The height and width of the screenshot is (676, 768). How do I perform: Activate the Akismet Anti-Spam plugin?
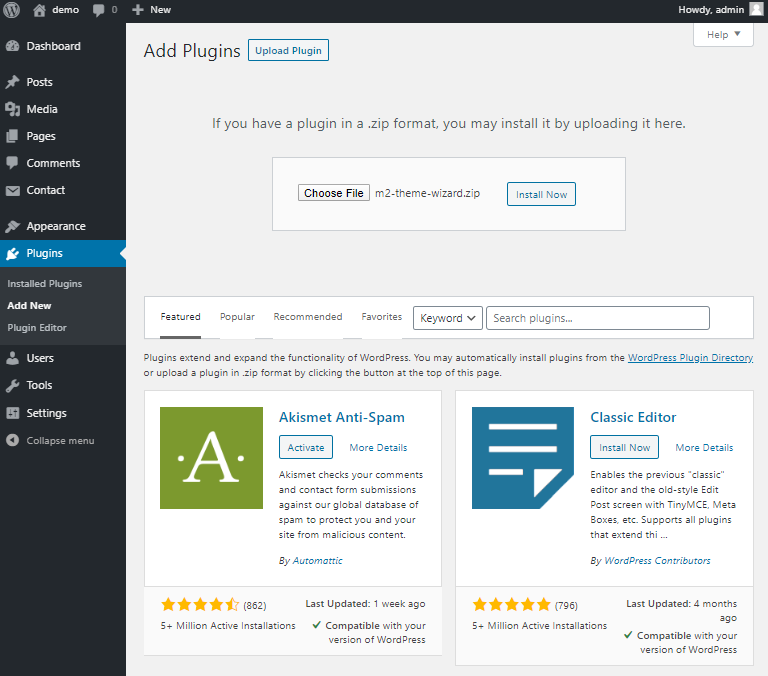click(x=306, y=447)
